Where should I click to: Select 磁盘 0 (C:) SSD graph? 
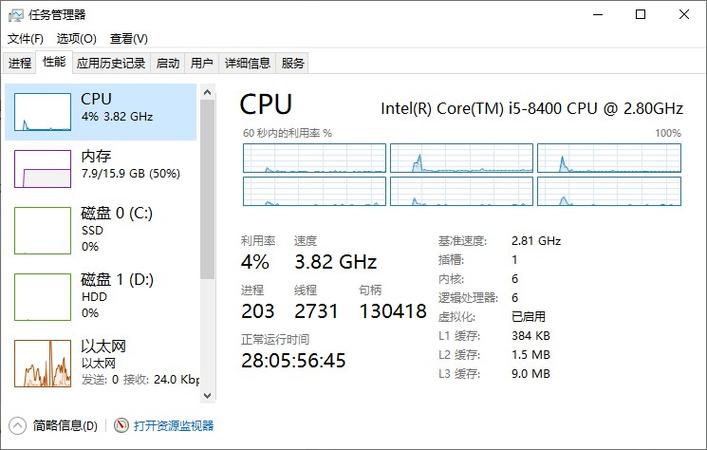42,230
